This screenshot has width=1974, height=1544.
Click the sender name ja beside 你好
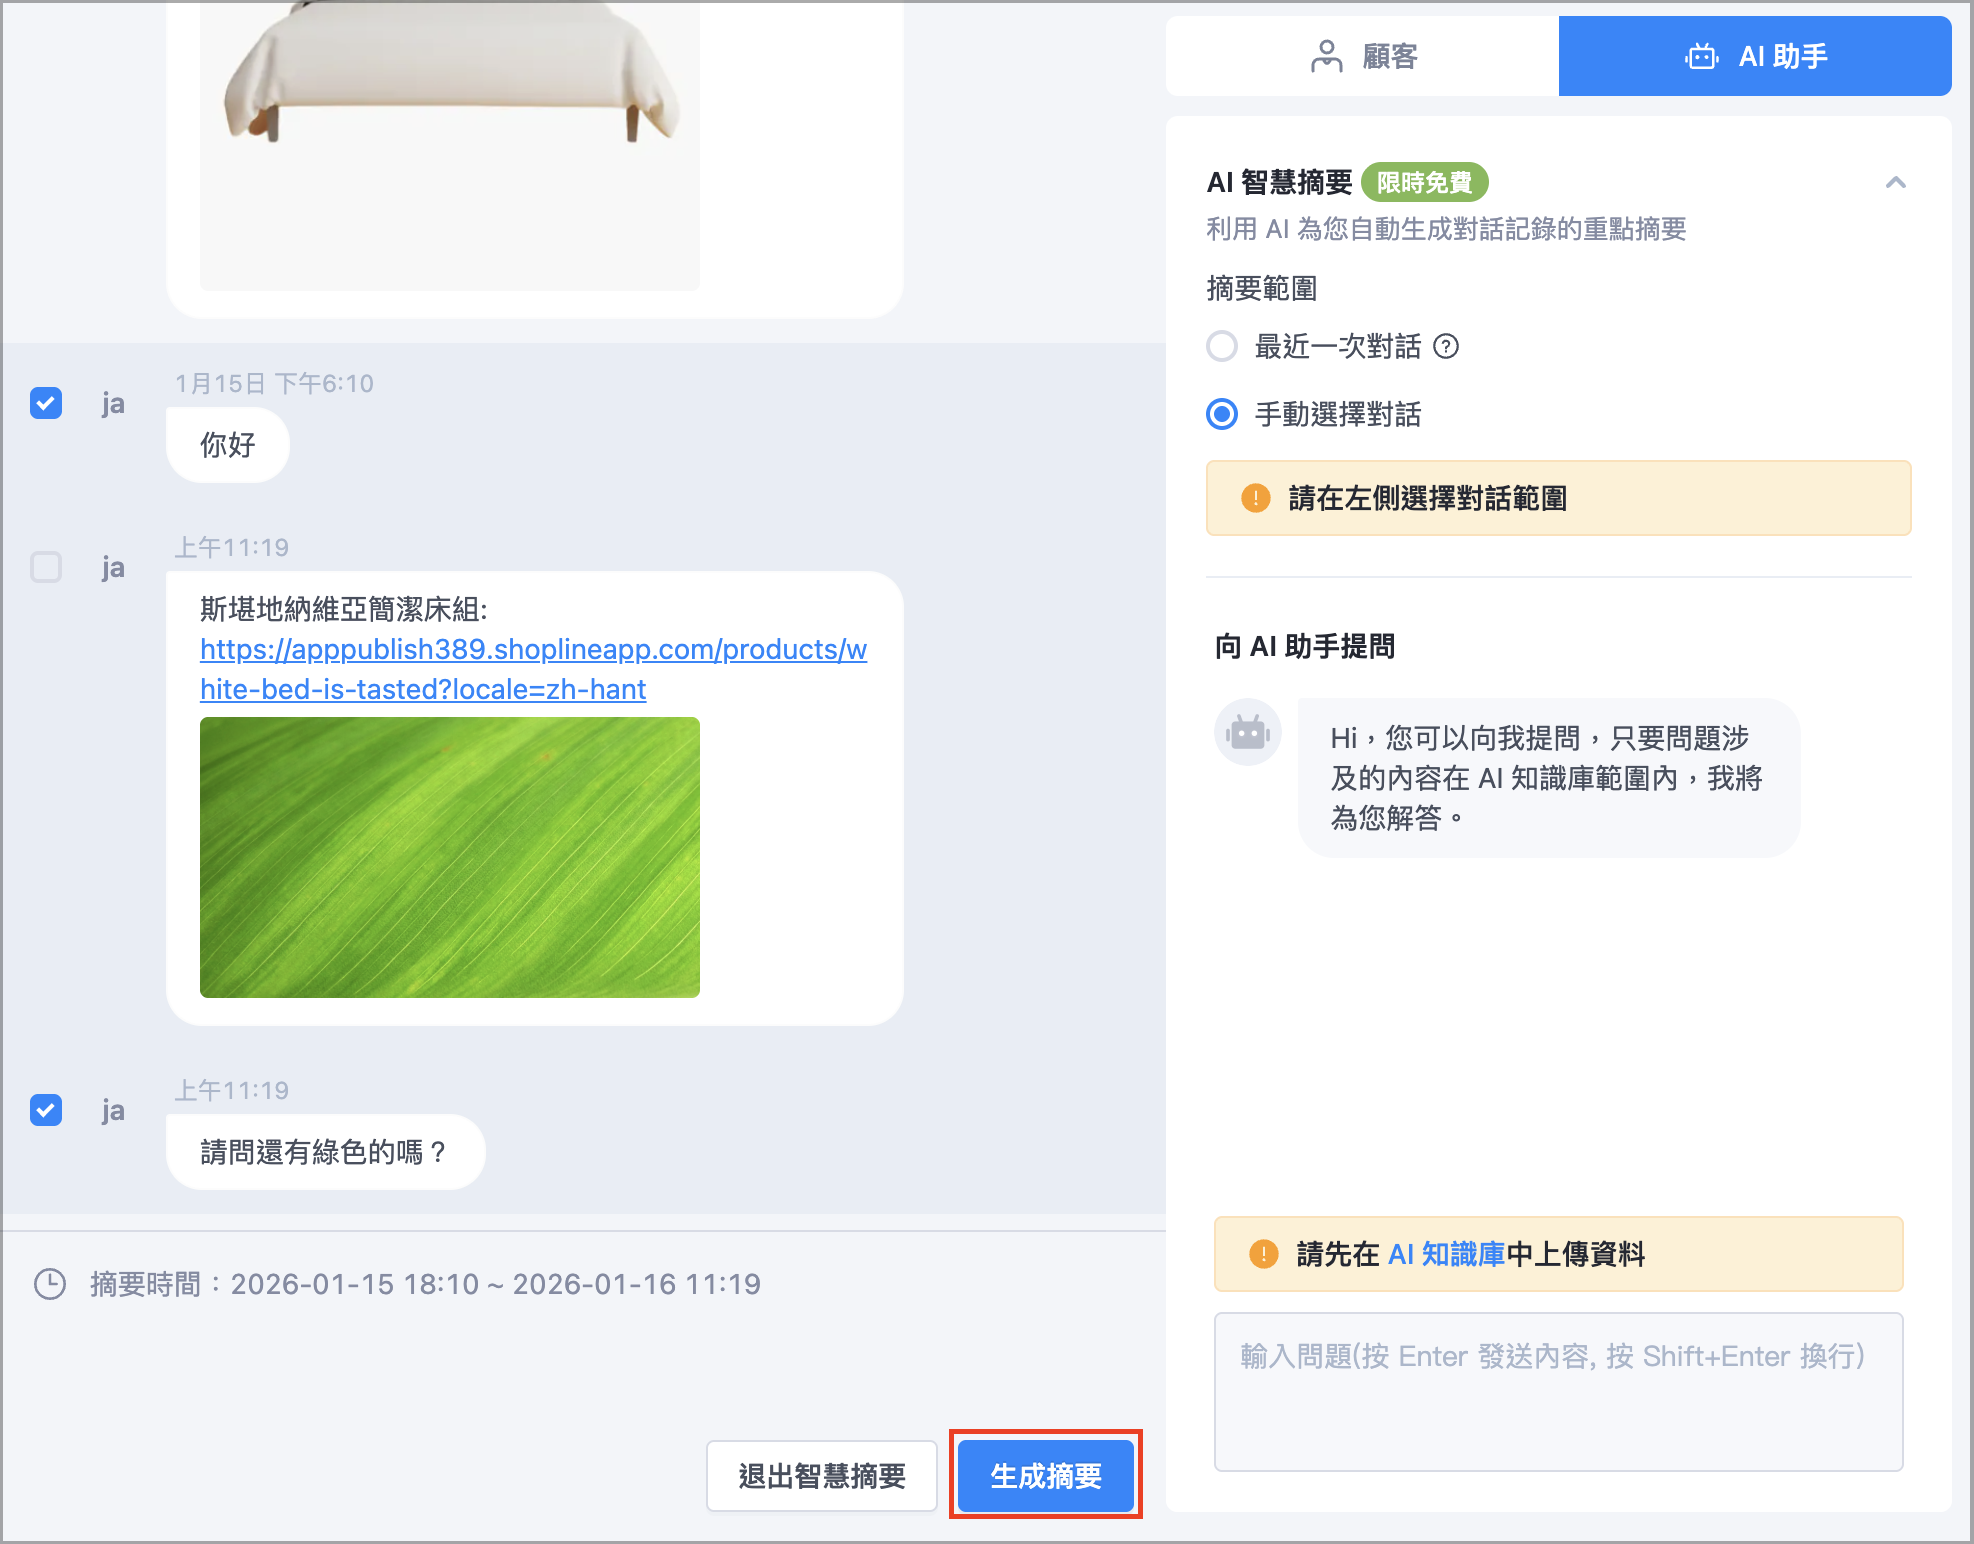[x=113, y=404]
